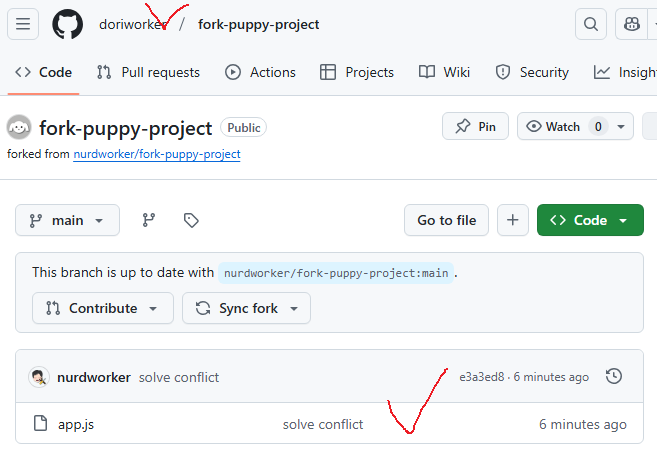Open the latest commit message 'solve conflict'
The image size is (657, 454).
[179, 377]
